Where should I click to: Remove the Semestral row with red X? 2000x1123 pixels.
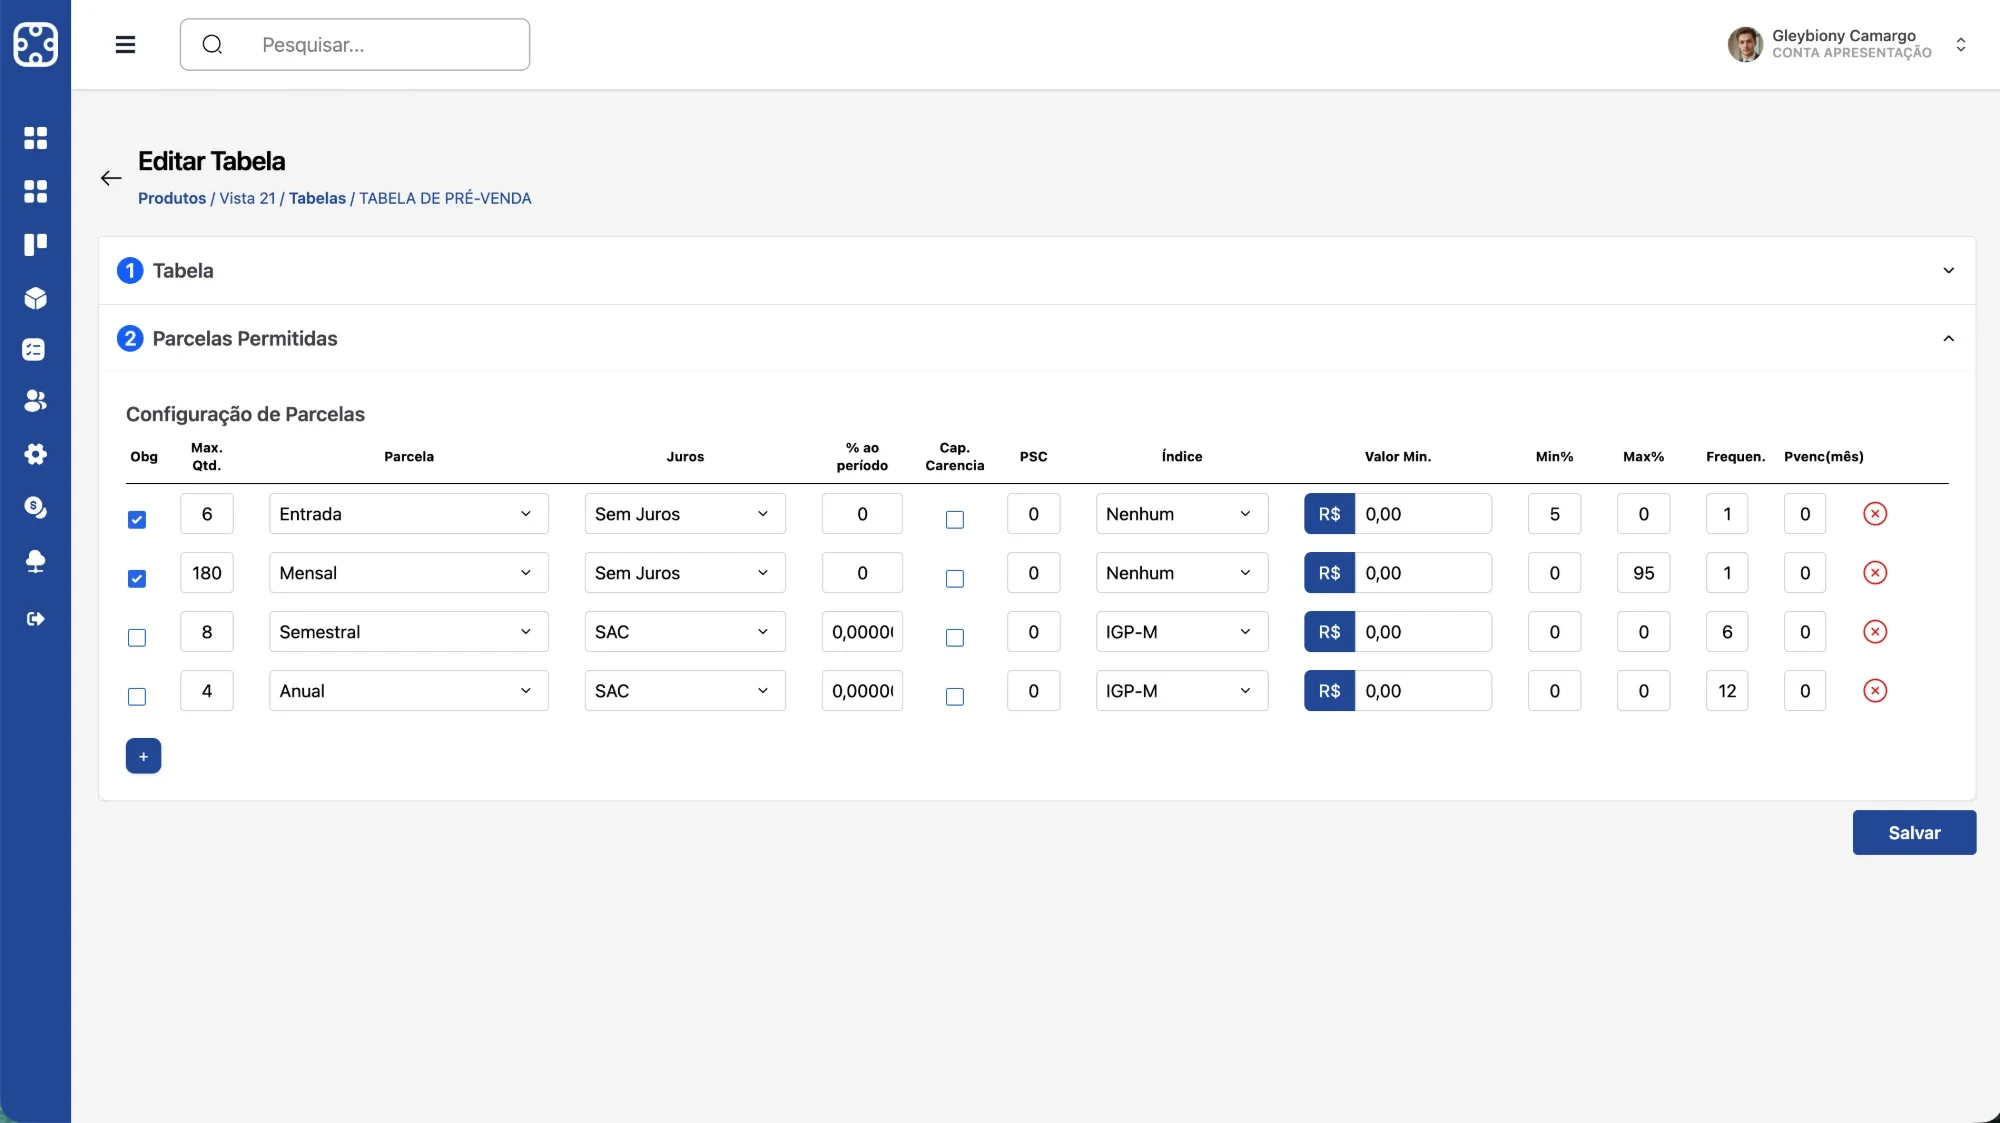point(1875,632)
